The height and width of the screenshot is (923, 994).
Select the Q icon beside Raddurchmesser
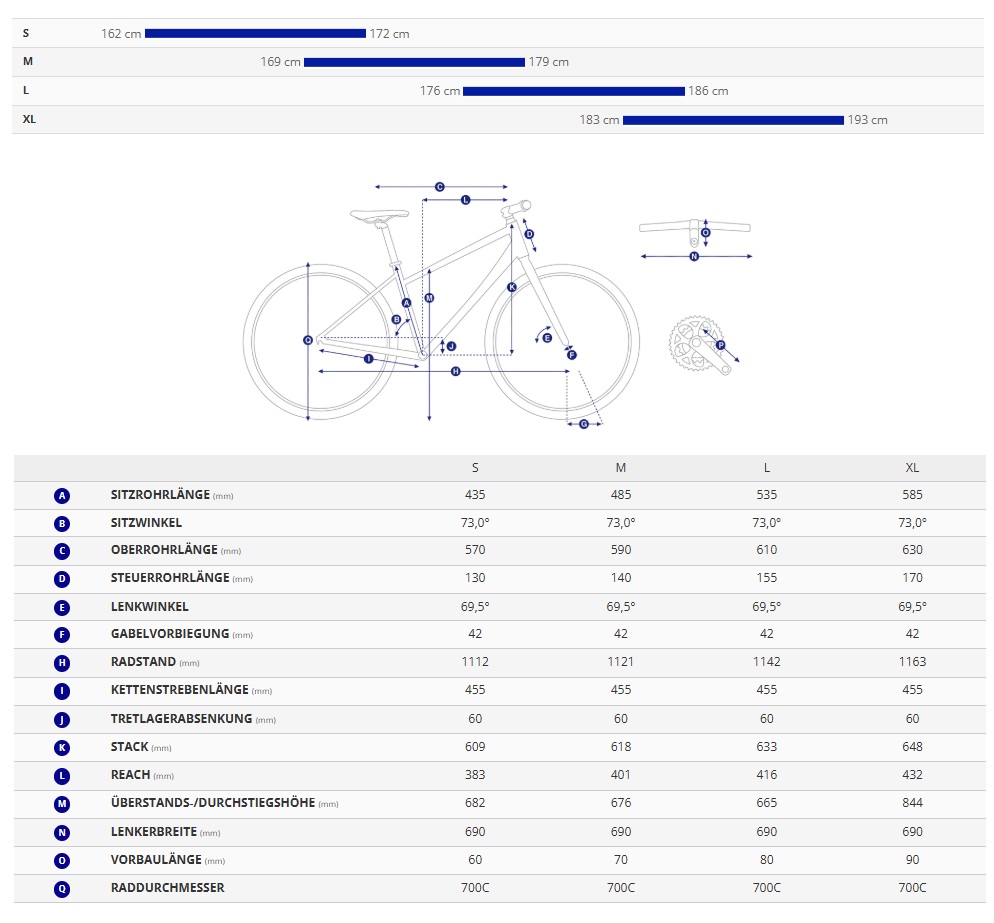(x=62, y=888)
